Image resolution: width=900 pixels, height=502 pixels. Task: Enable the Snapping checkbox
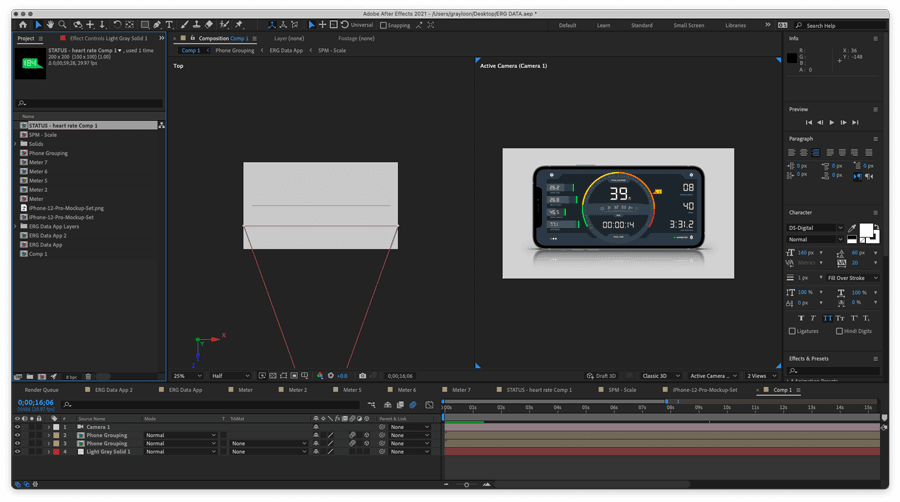(383, 25)
